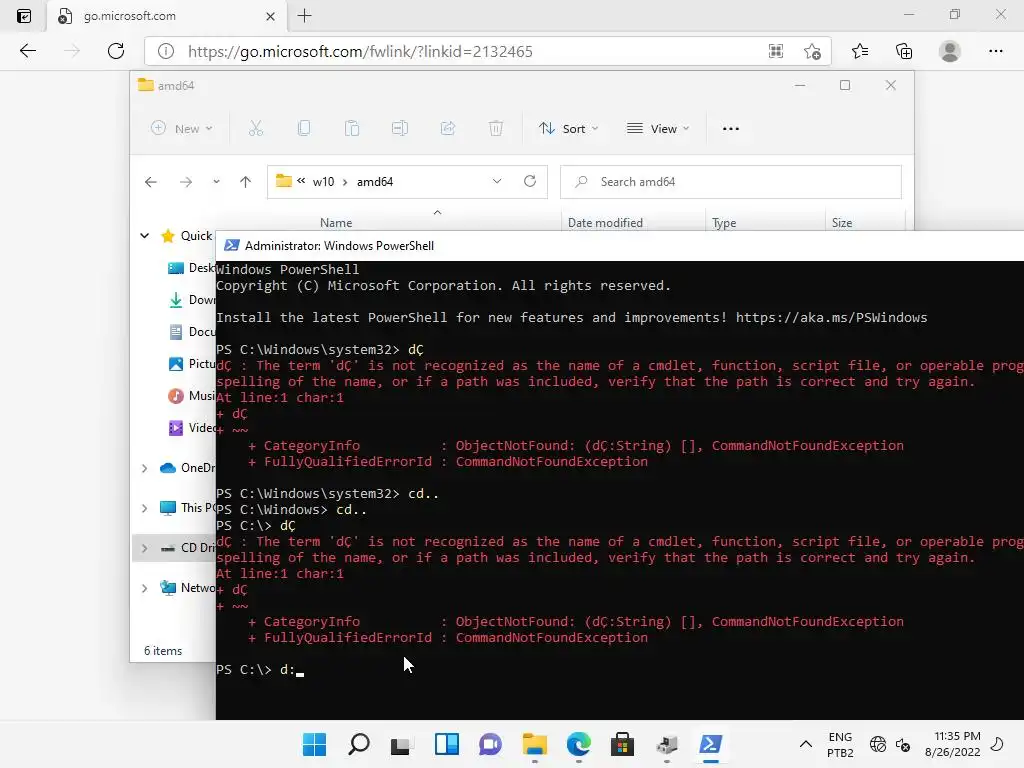1024x768 pixels.
Task: Select Desktop in the navigation pane
Action: point(191,268)
